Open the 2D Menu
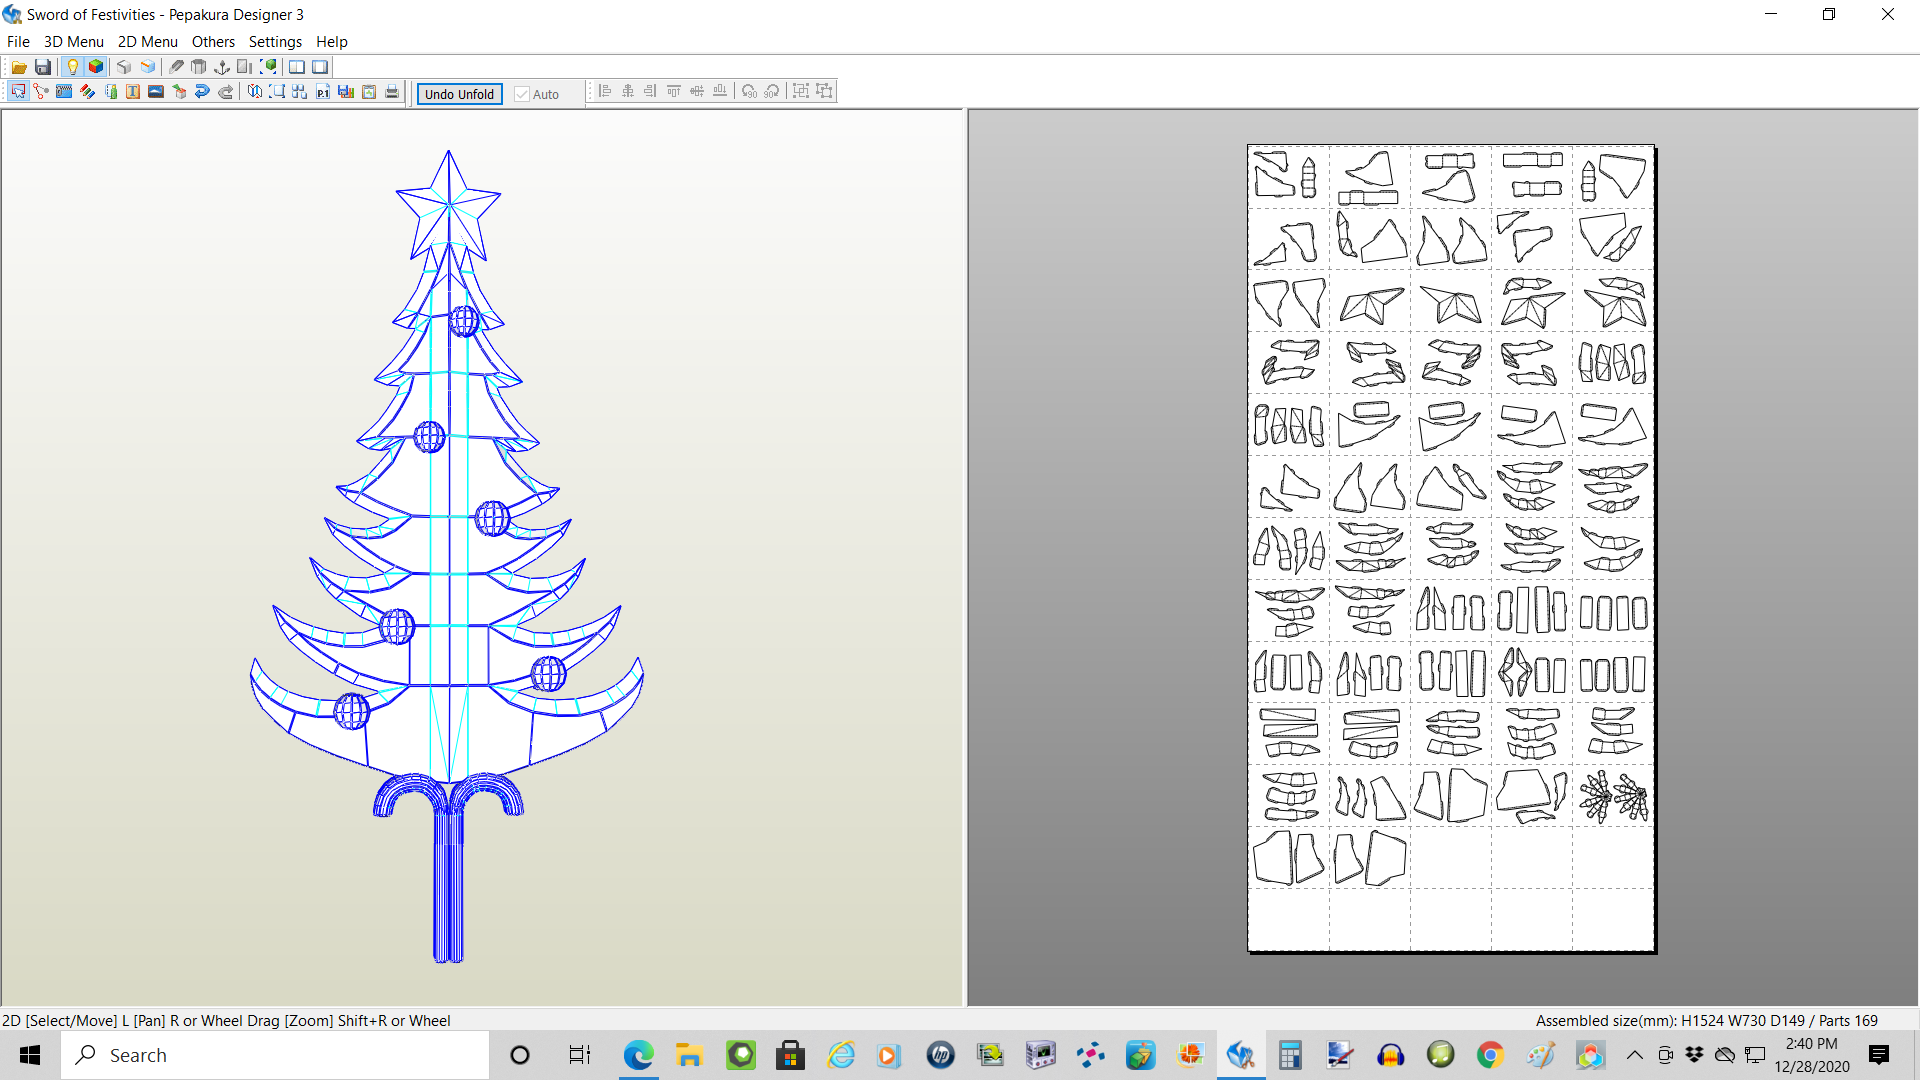The height and width of the screenshot is (1080, 1920). pos(147,42)
